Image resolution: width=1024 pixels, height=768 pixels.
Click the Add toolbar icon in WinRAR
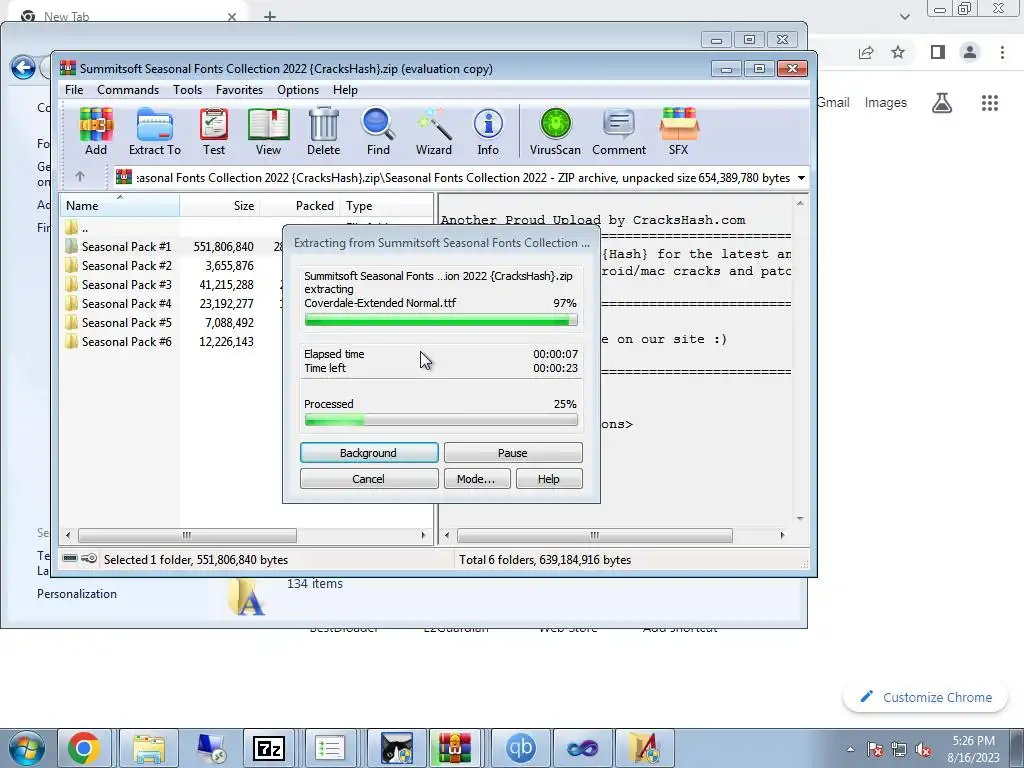point(96,131)
